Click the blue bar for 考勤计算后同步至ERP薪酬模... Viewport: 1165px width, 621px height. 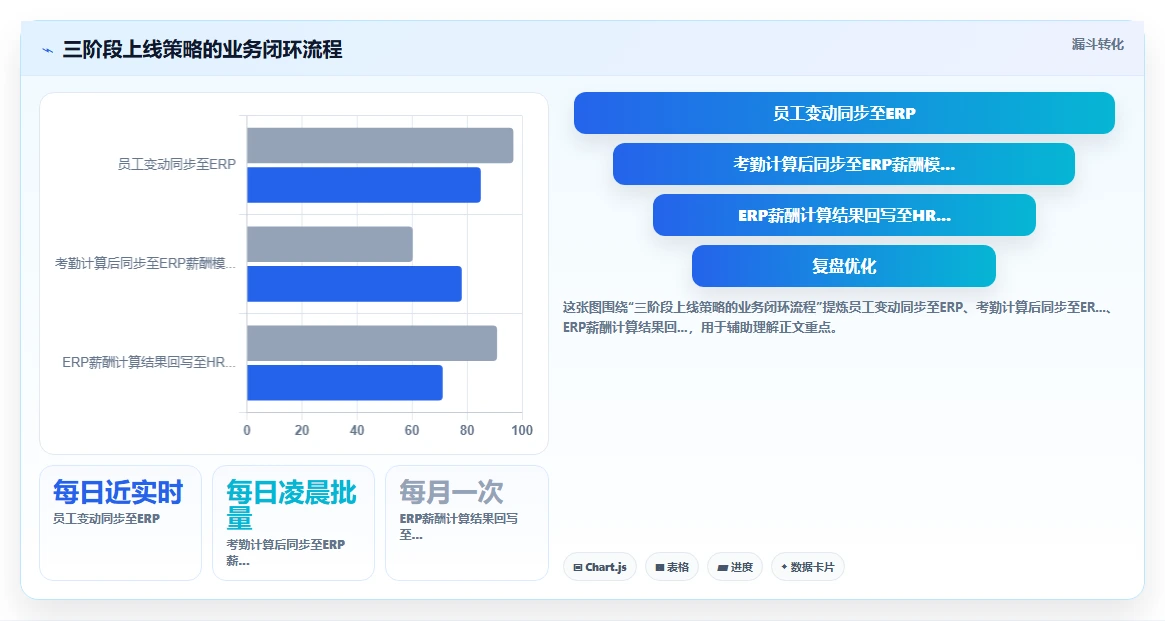click(x=354, y=284)
